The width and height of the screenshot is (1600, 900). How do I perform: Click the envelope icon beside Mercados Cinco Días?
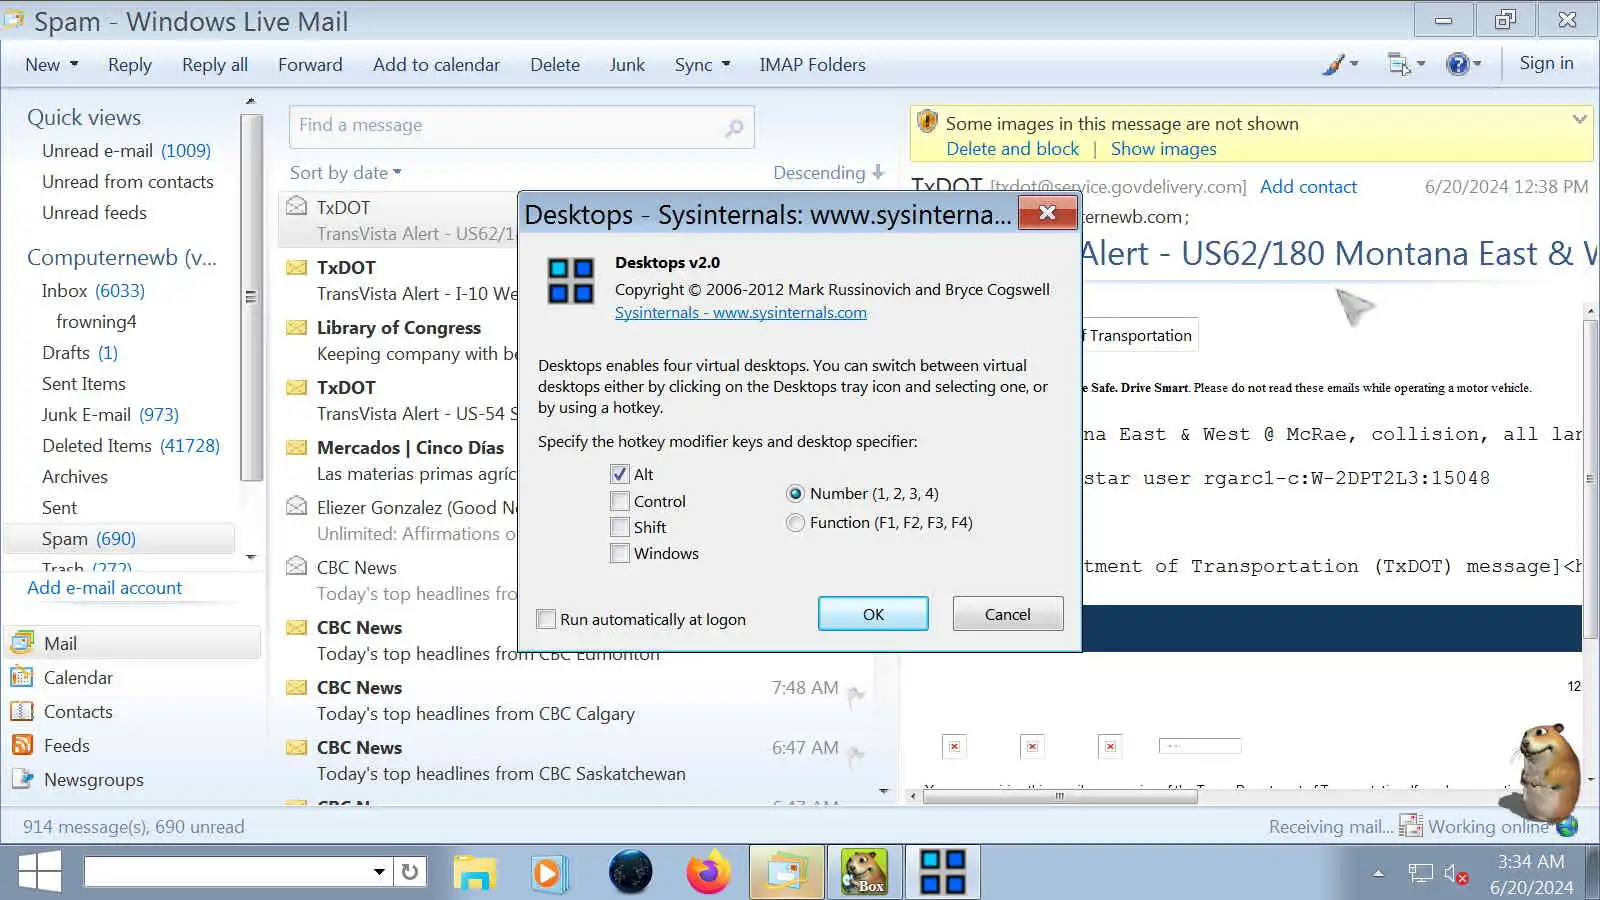tap(297, 447)
